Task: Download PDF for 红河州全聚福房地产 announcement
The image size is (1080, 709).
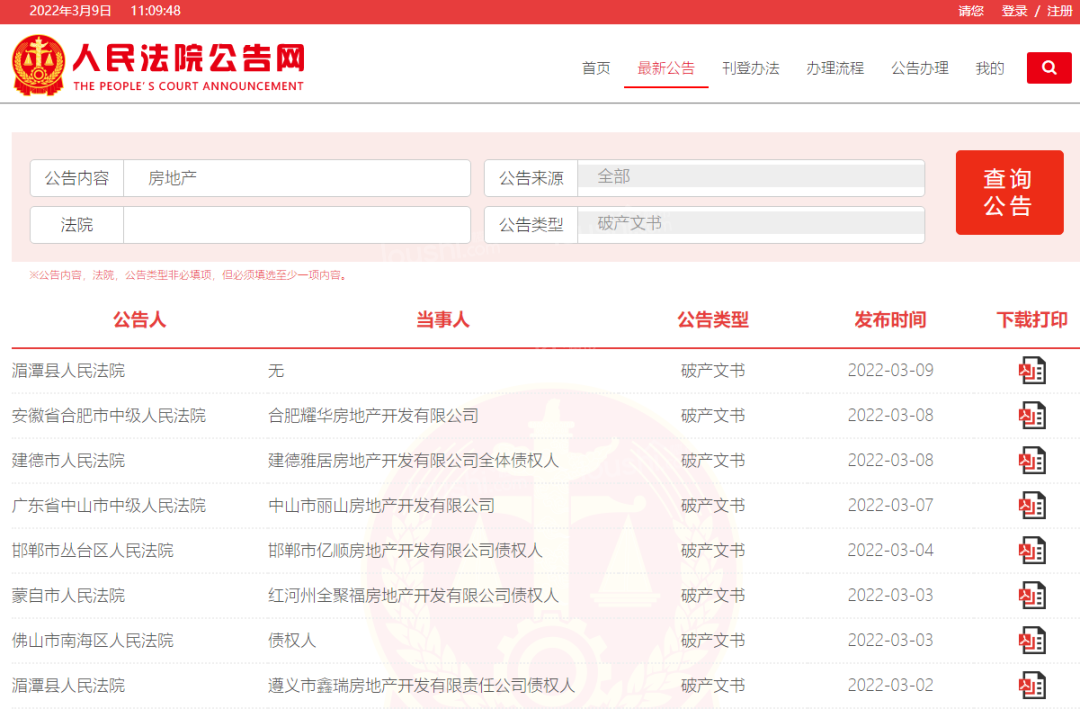Action: tap(1032, 595)
